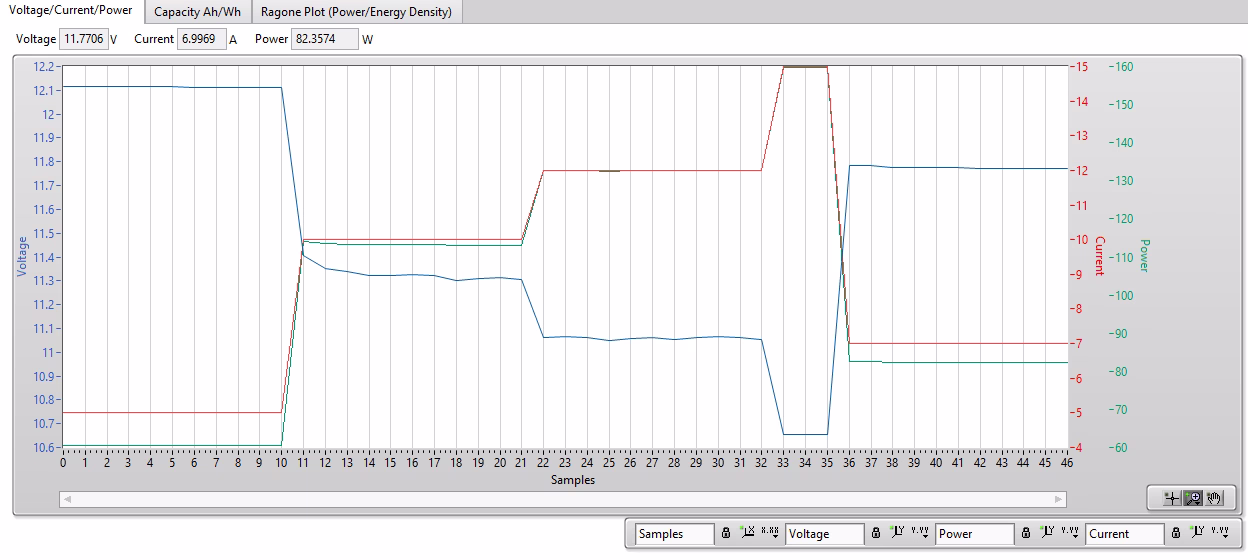Toggle autoscale lock for Samples axis
Image resolution: width=1248 pixels, height=560 pixels.
click(726, 533)
